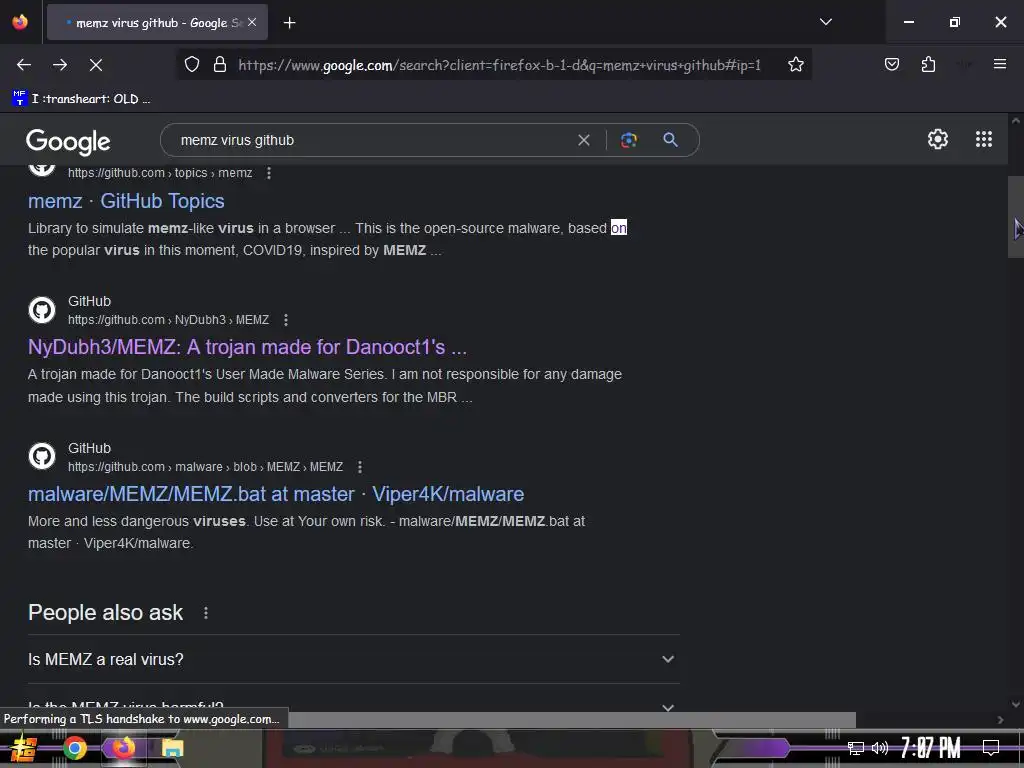
Task: Submit search with magnifier icon
Action: (x=670, y=140)
